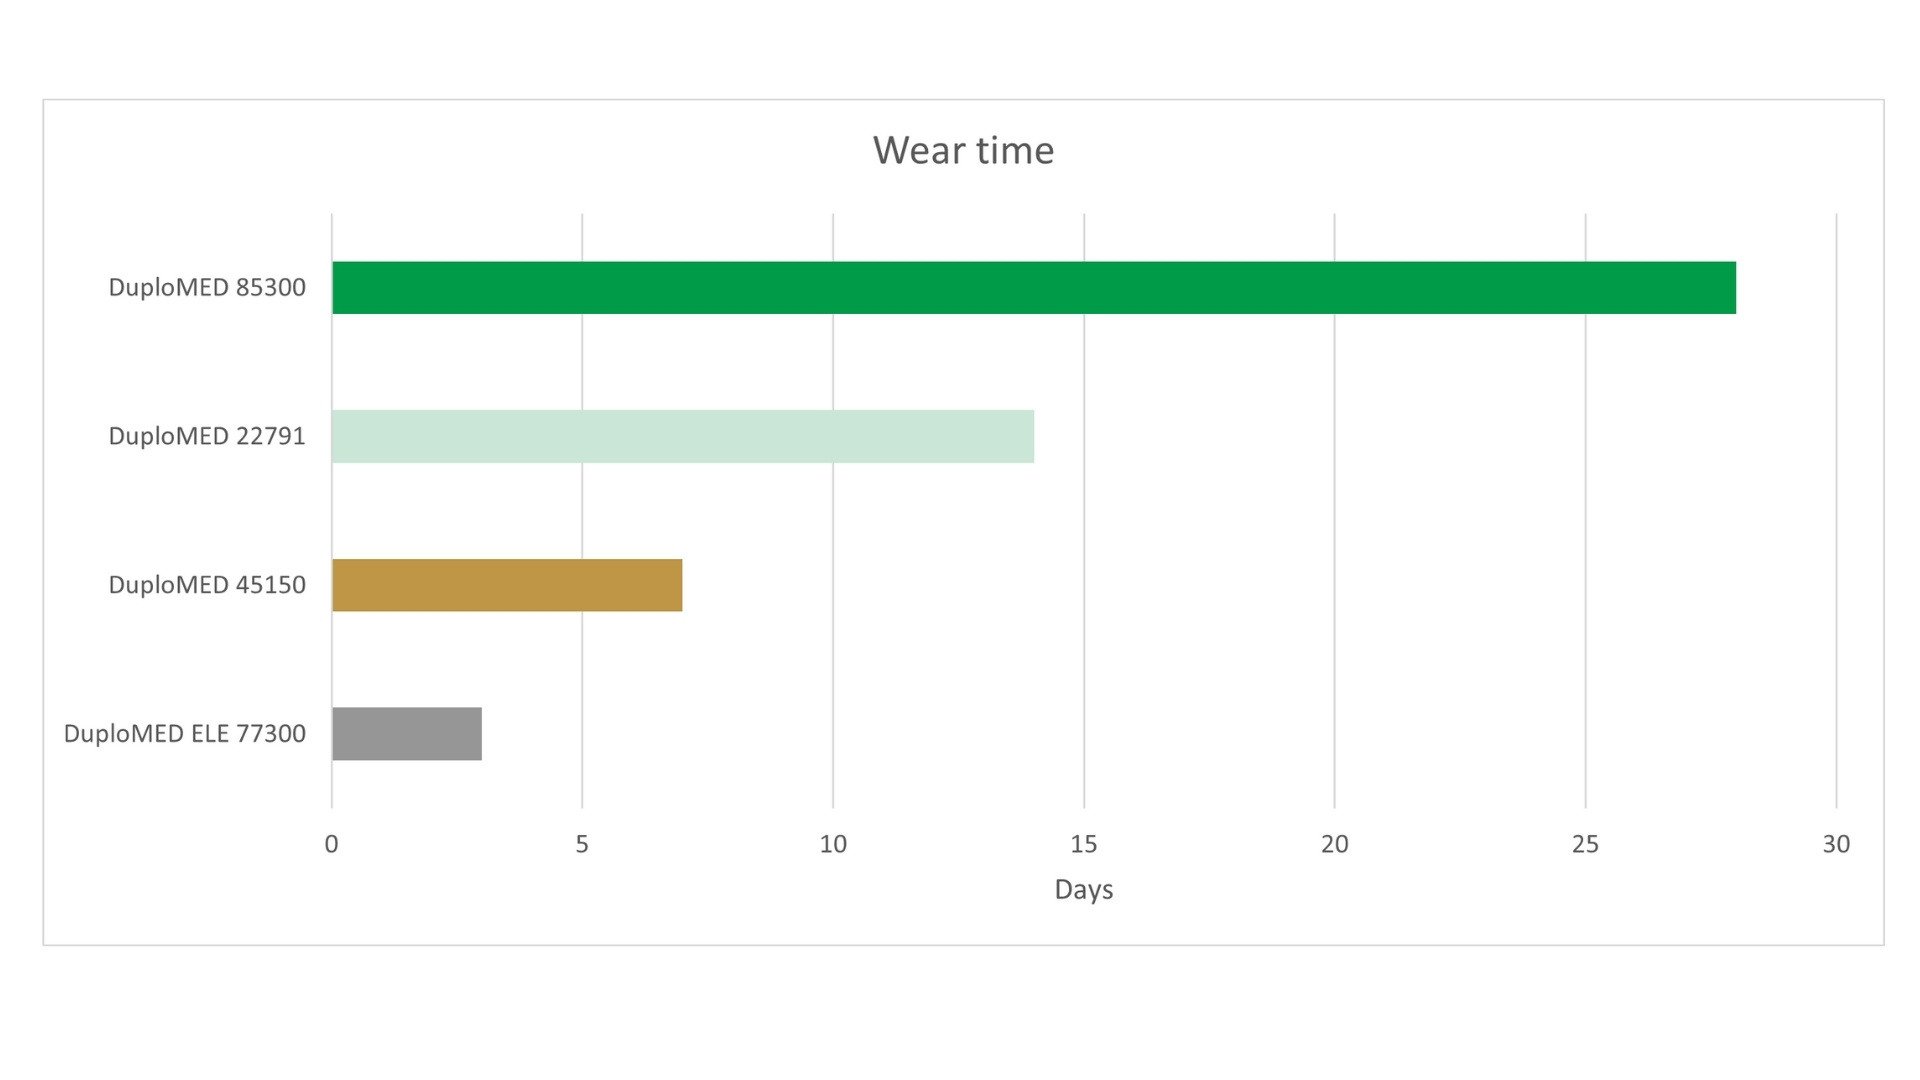
Task: Click the "0" tick label on the axis
Action: point(332,844)
